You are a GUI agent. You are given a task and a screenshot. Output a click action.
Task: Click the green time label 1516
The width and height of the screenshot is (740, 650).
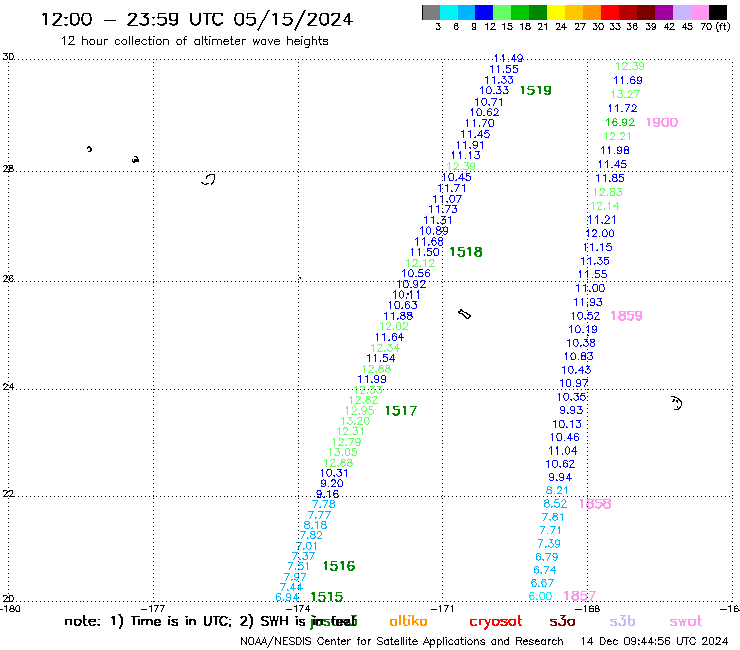pyautogui.click(x=339, y=566)
